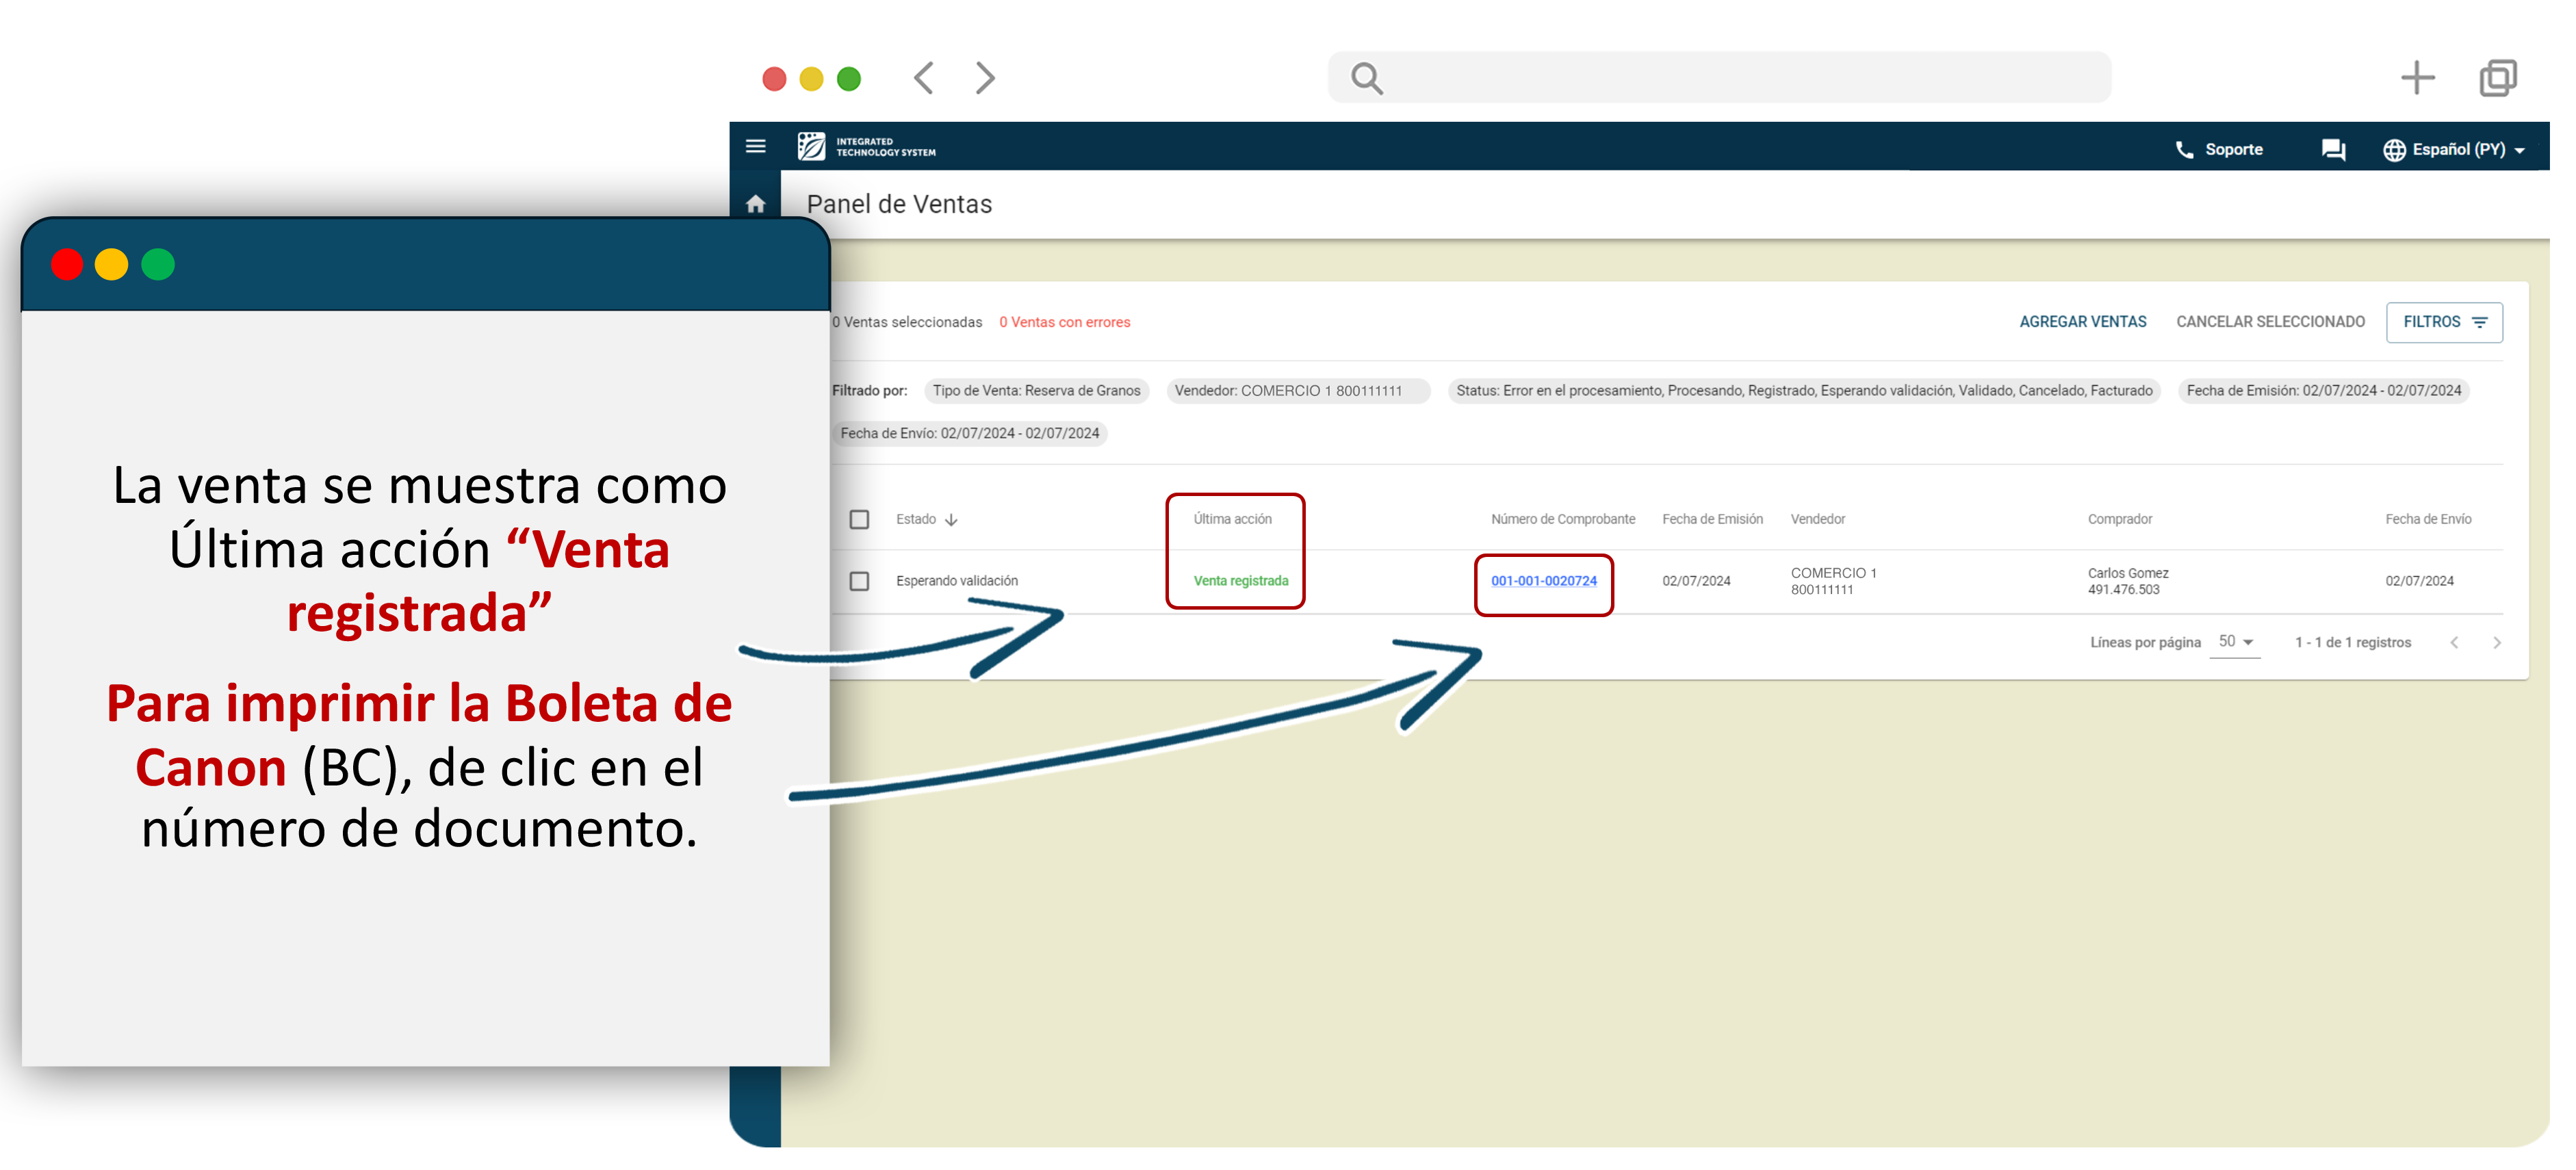Expand the Líneas por página dropdown

(x=2235, y=642)
